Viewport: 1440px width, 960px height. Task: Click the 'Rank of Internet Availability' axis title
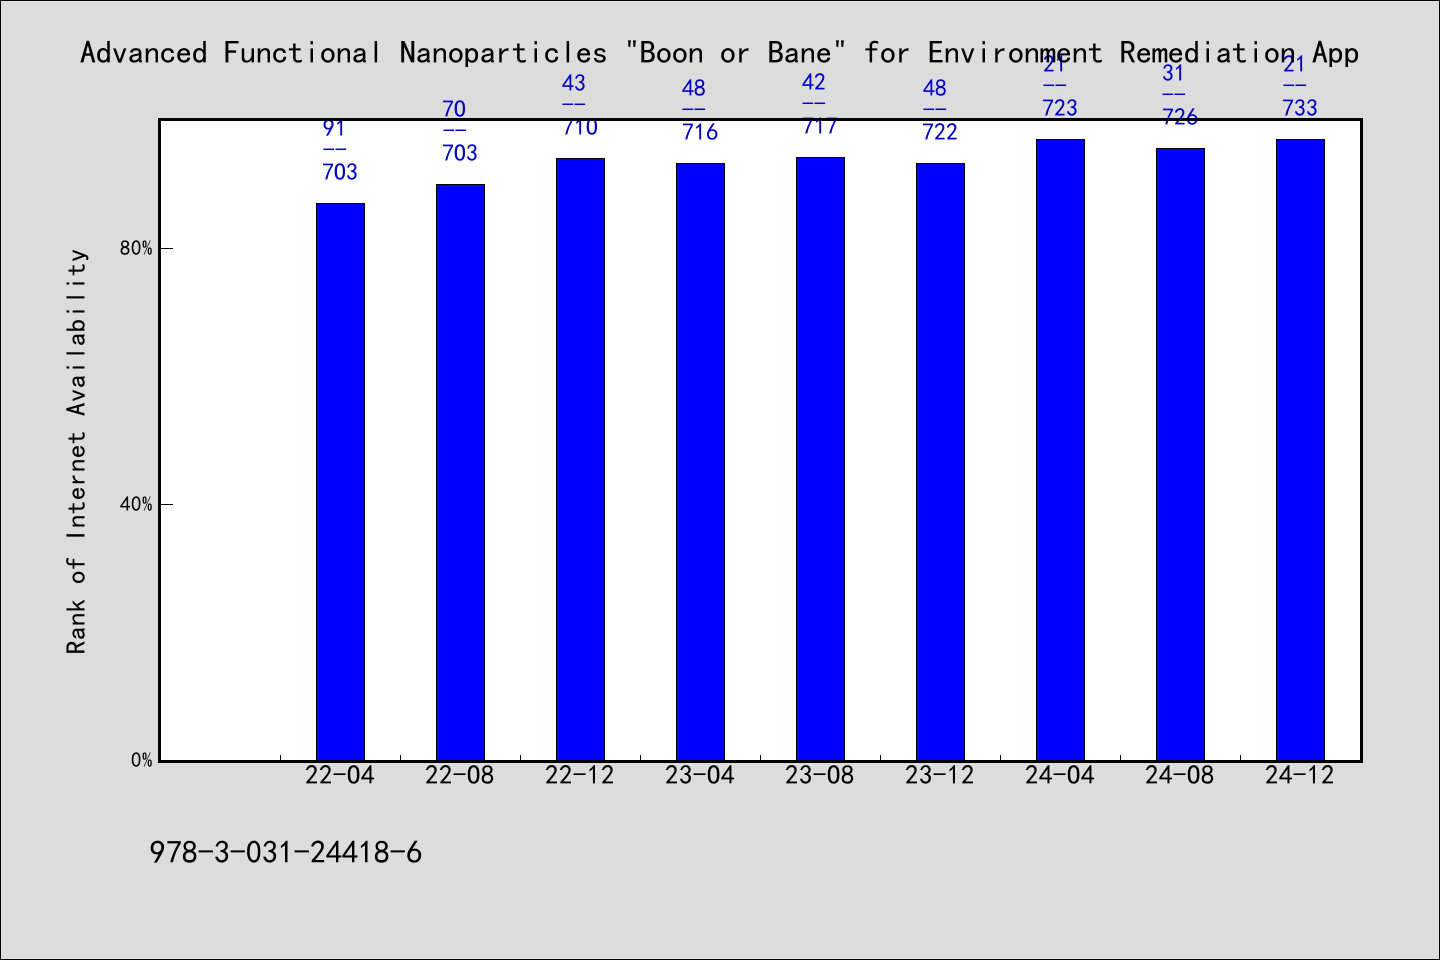(x=77, y=451)
